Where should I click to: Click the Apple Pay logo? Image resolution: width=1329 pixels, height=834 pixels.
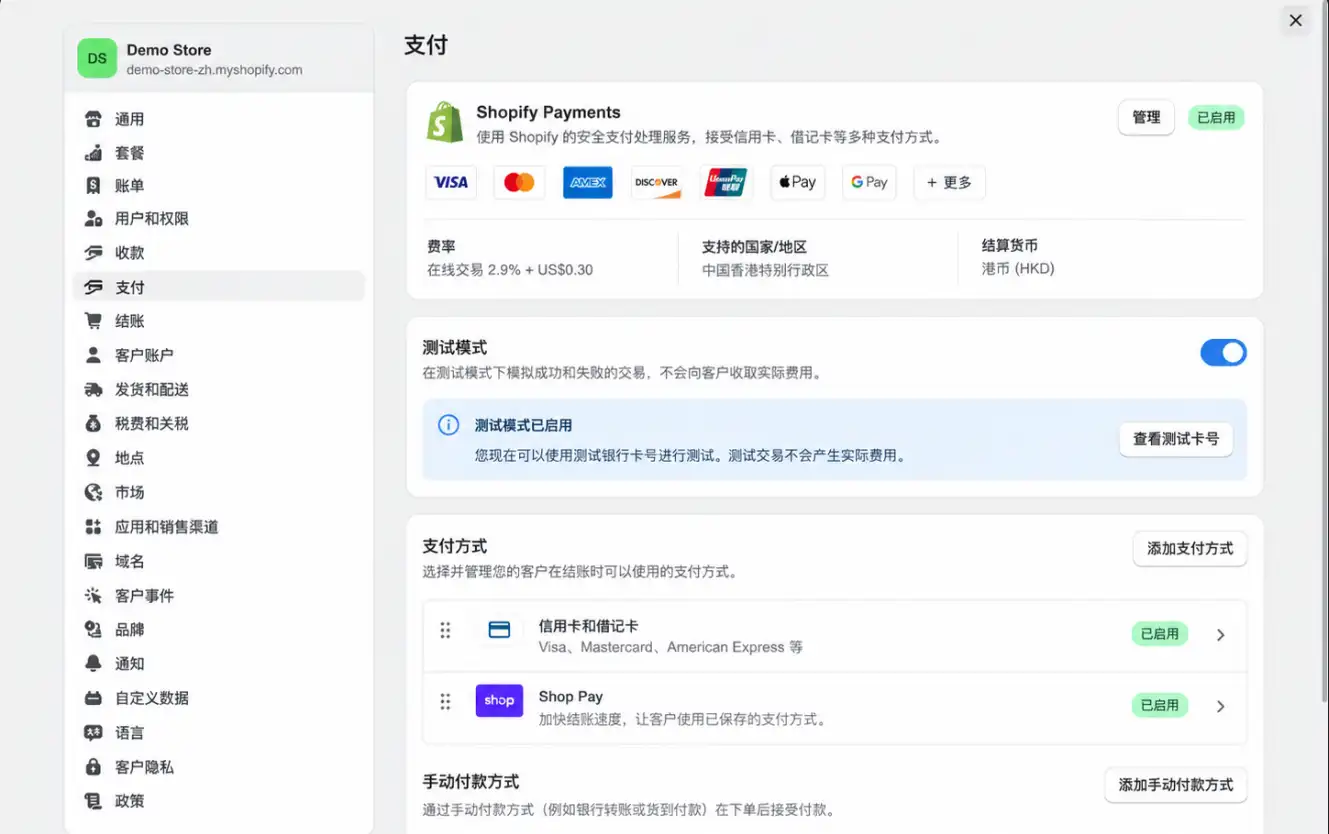pyautogui.click(x=797, y=182)
